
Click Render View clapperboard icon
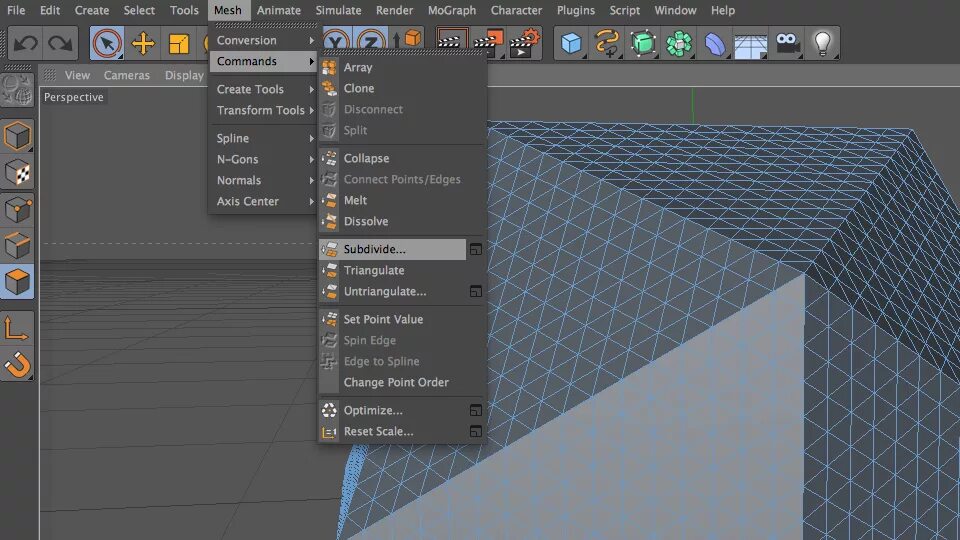tap(452, 43)
